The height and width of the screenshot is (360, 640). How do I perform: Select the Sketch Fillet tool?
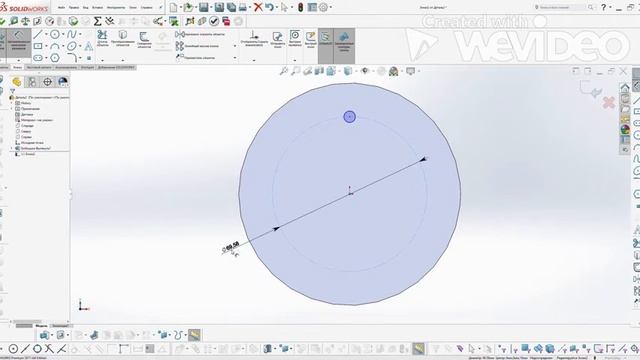click(x=72, y=57)
